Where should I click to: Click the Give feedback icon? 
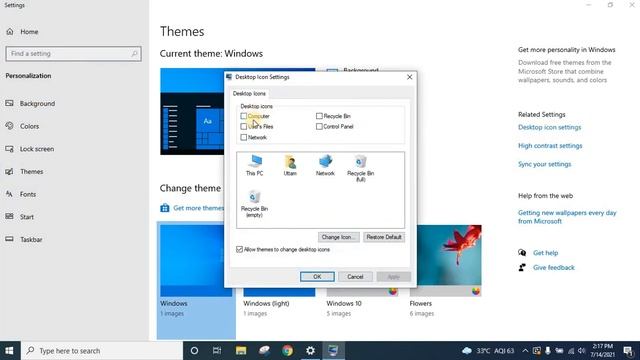click(522, 267)
